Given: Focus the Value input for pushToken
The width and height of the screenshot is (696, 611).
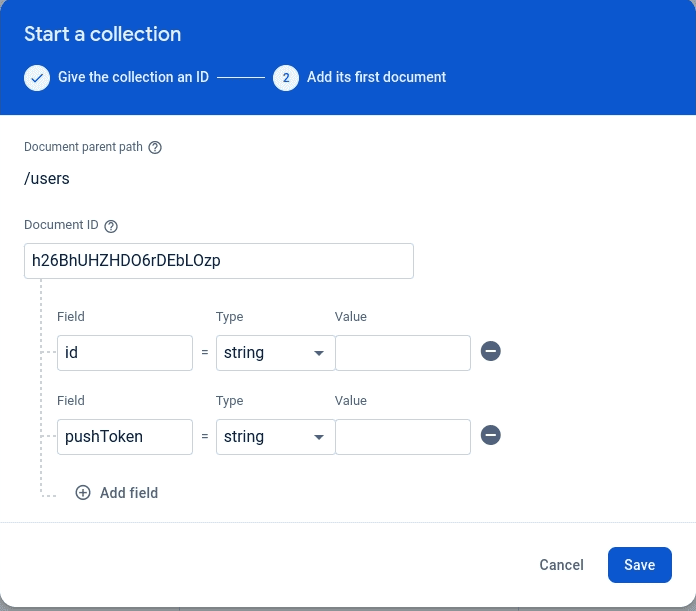Looking at the screenshot, I should pyautogui.click(x=402, y=437).
